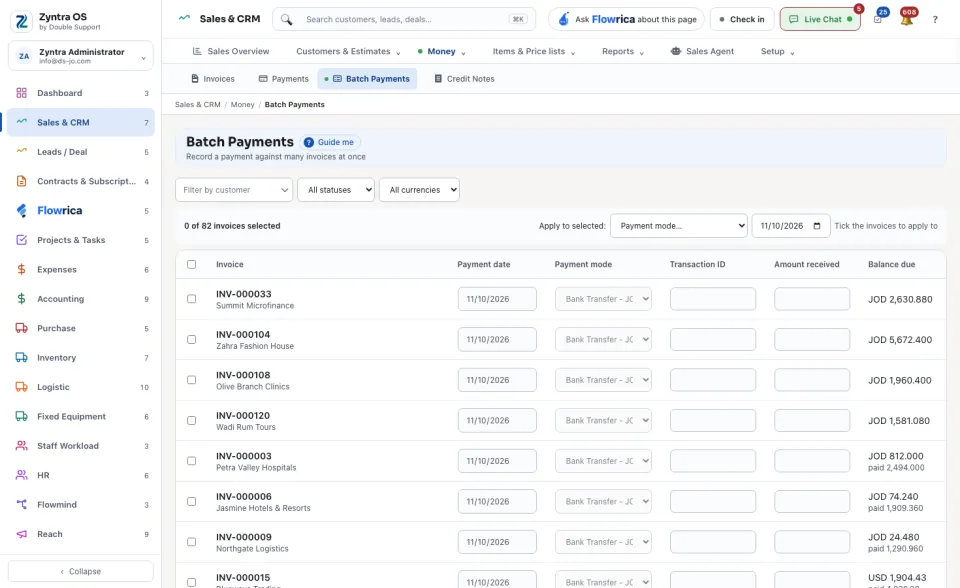Tick the checkbox for INV-000006

[192, 501]
